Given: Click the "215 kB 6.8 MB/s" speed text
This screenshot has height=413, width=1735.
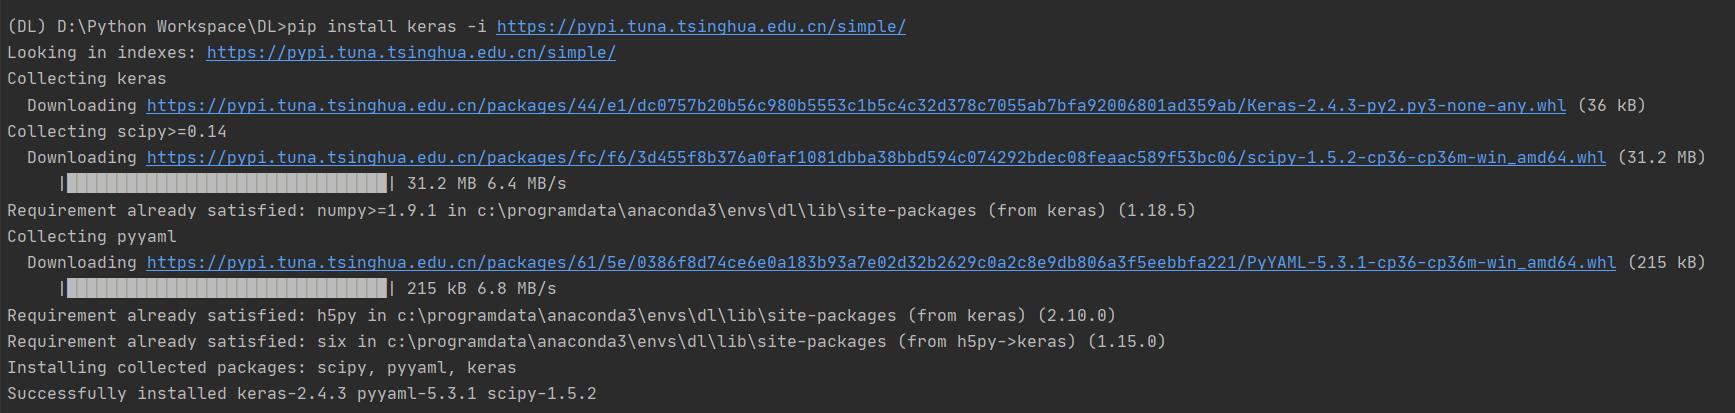Looking at the screenshot, I should 482,289.
